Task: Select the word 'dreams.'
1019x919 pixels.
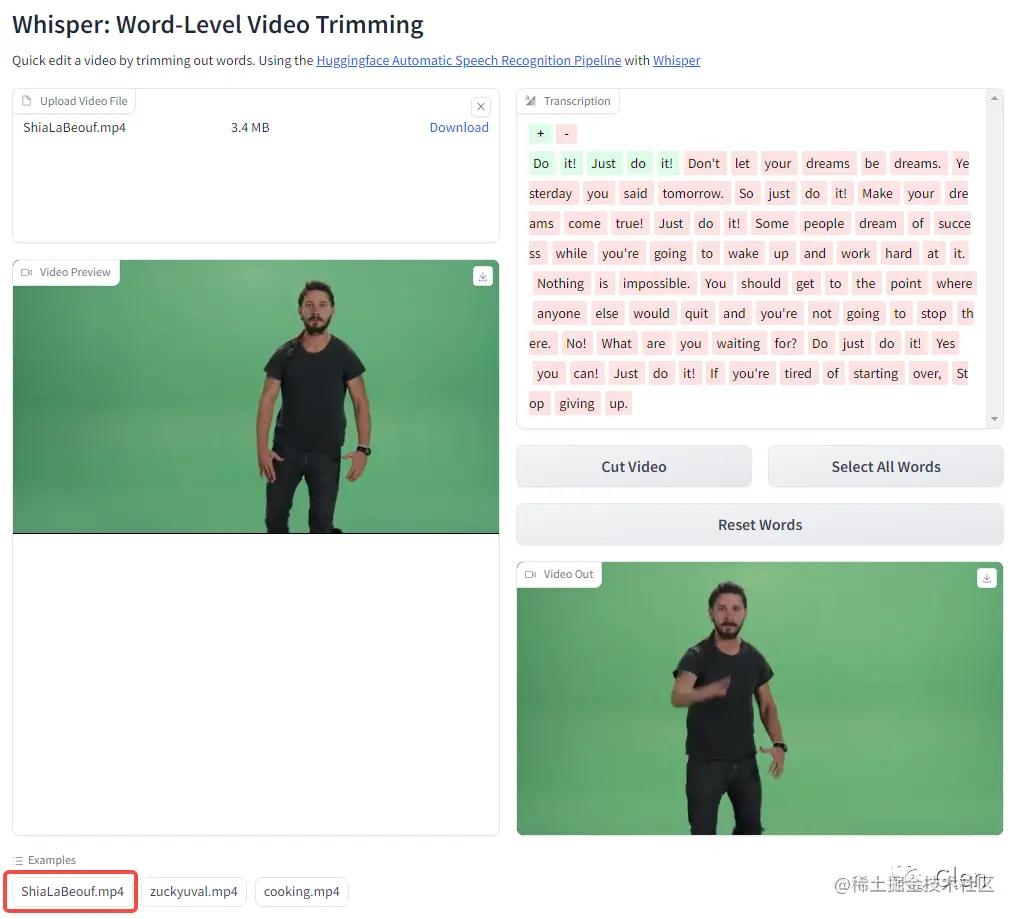Action: [x=917, y=164]
